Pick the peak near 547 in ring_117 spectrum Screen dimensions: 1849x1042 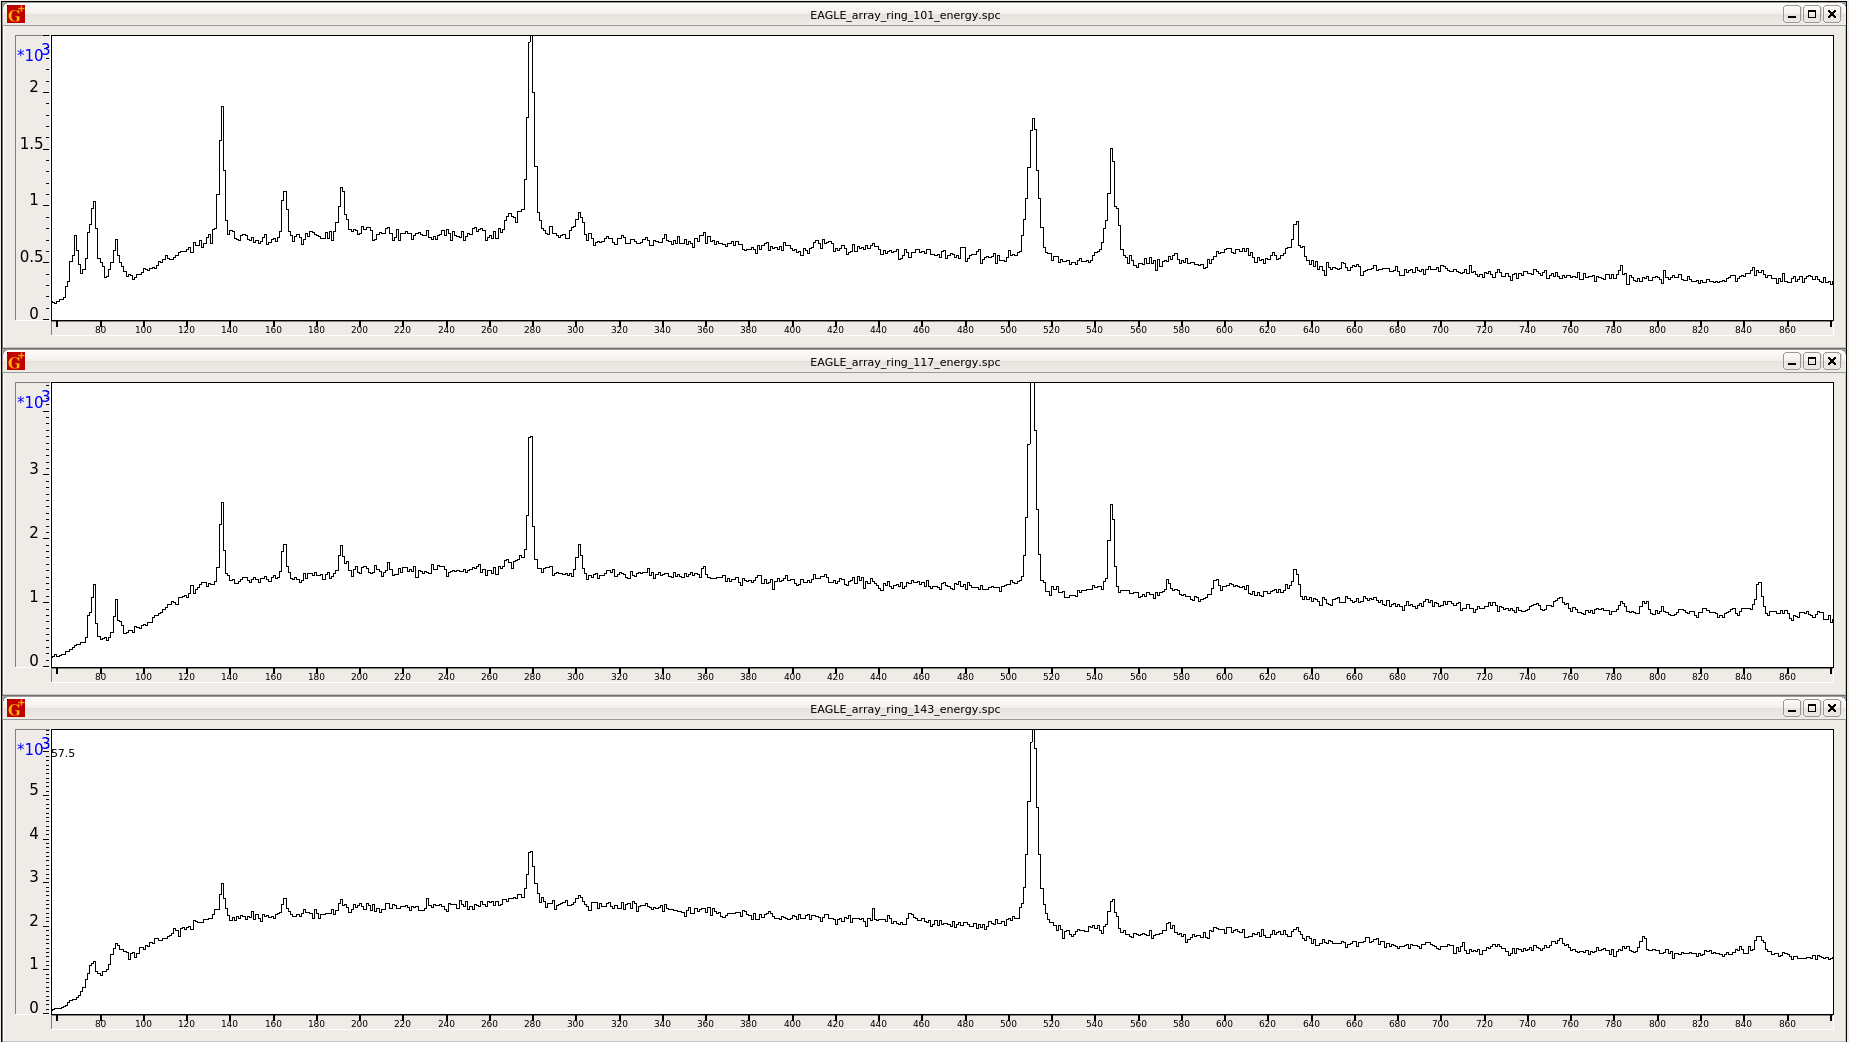pos(1111,508)
